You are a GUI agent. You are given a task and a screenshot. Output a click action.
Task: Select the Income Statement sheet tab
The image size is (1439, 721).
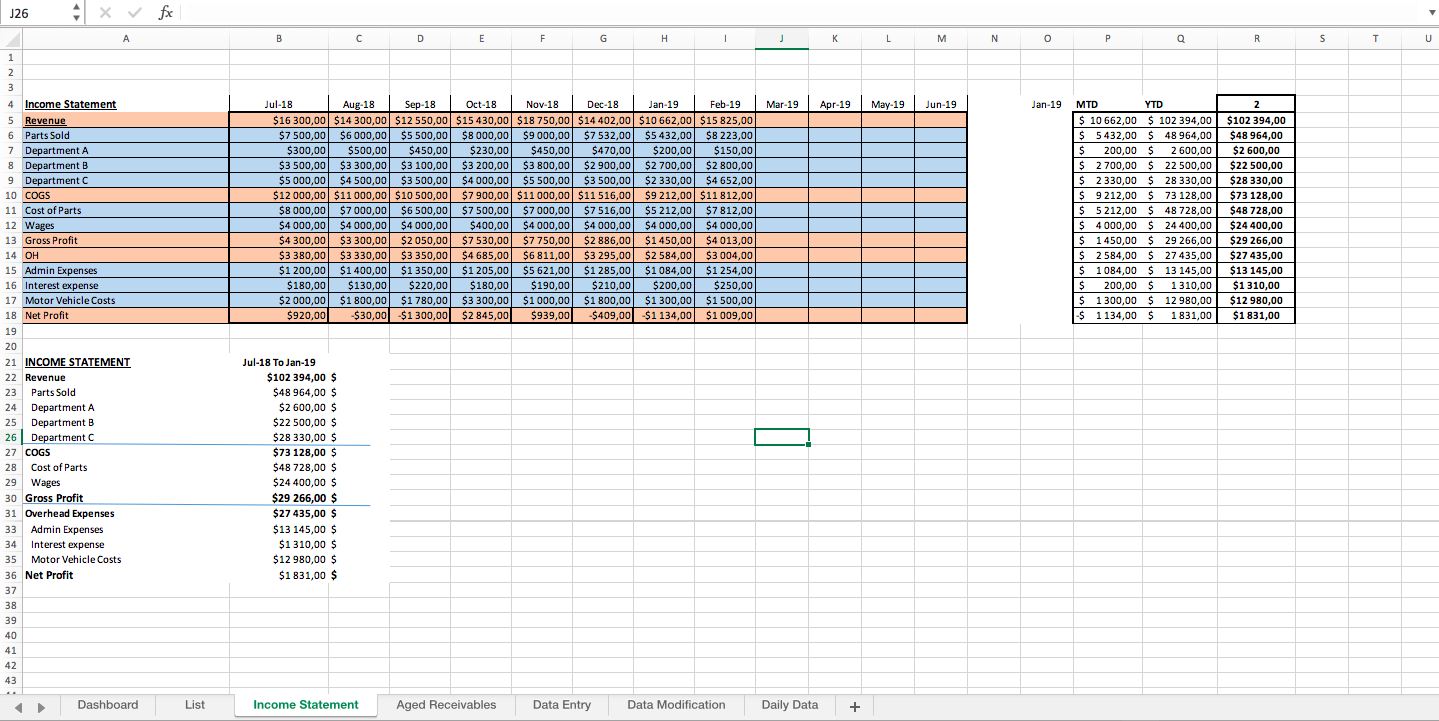[x=306, y=705]
